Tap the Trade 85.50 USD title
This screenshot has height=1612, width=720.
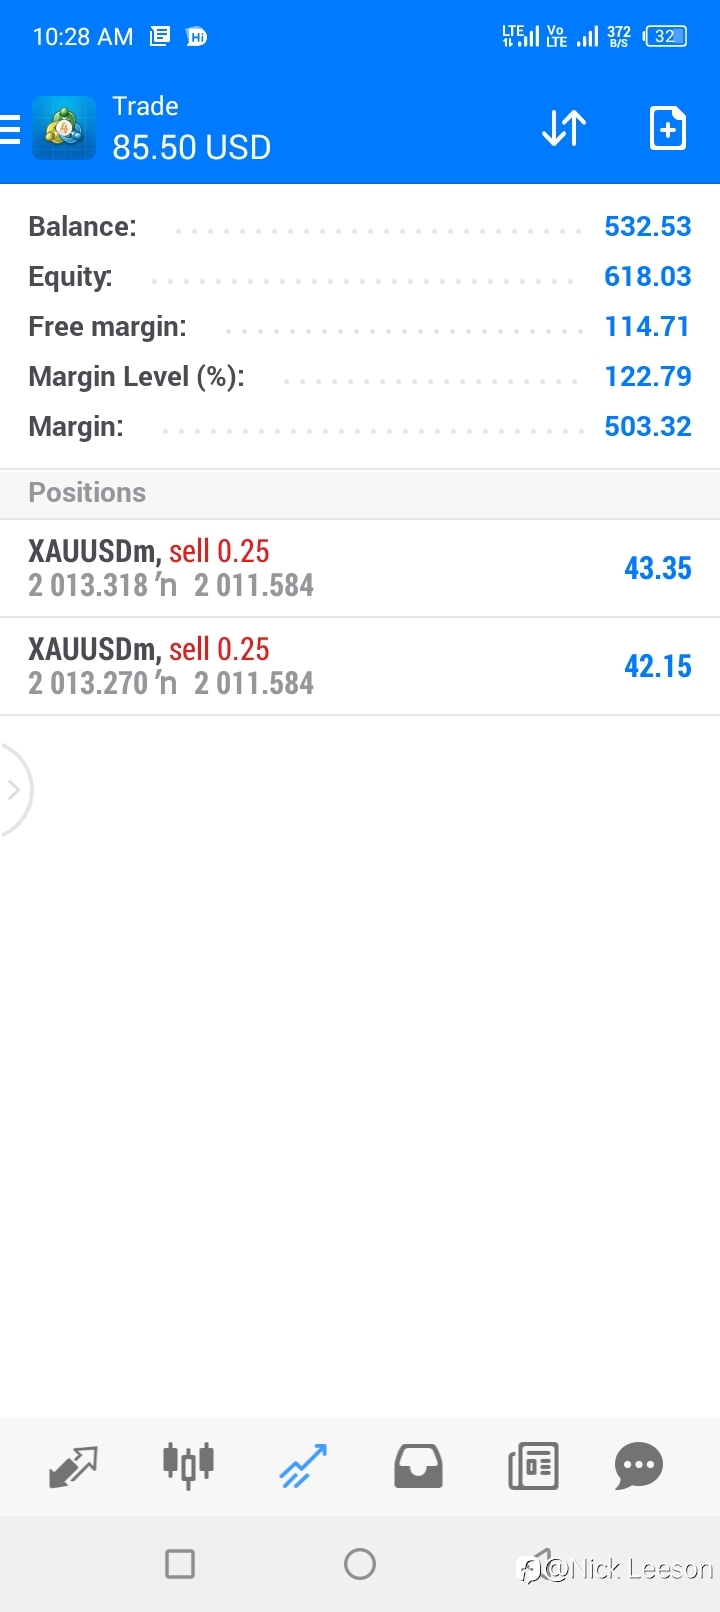point(191,128)
